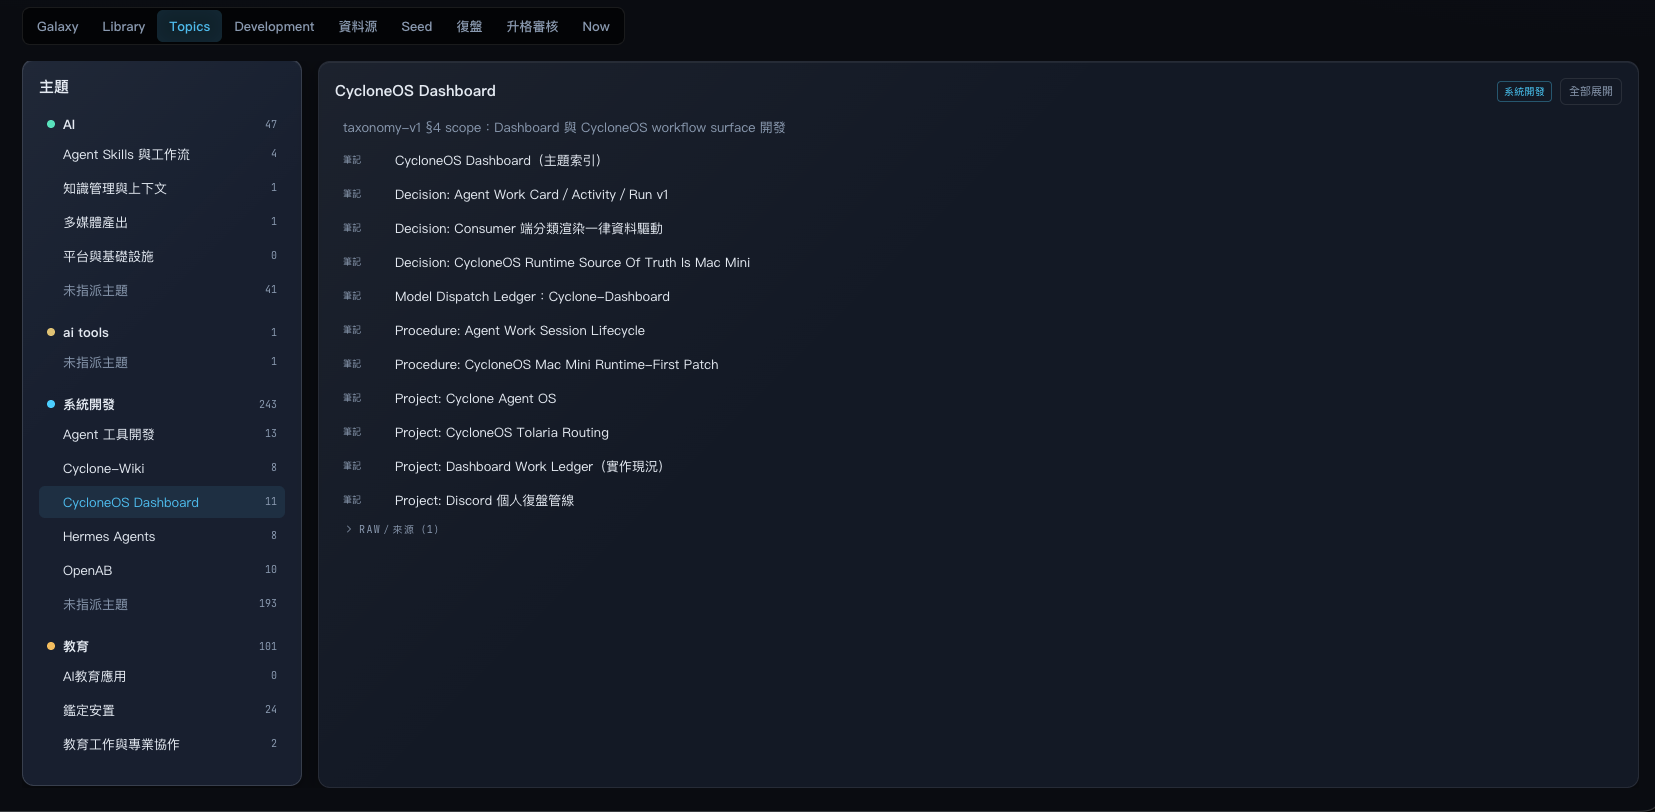Open 未指派主題 with count 41
This screenshot has height=812, width=1655.
[x=162, y=290]
